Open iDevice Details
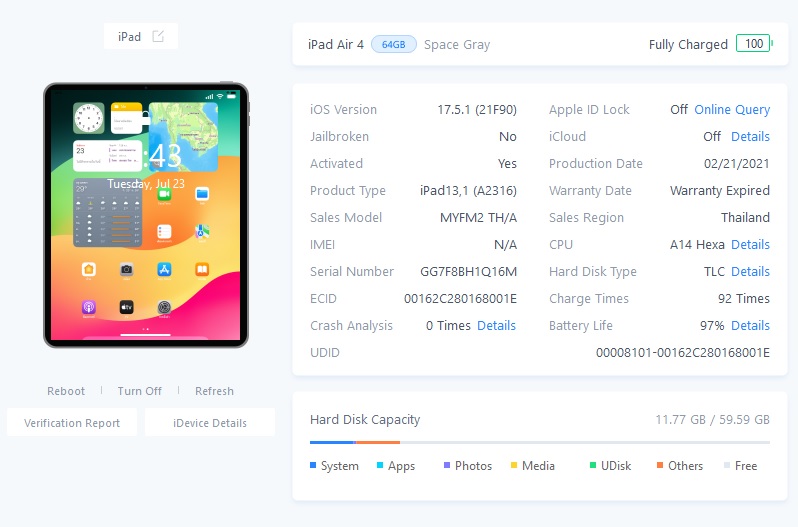This screenshot has width=798, height=527. click(x=210, y=422)
